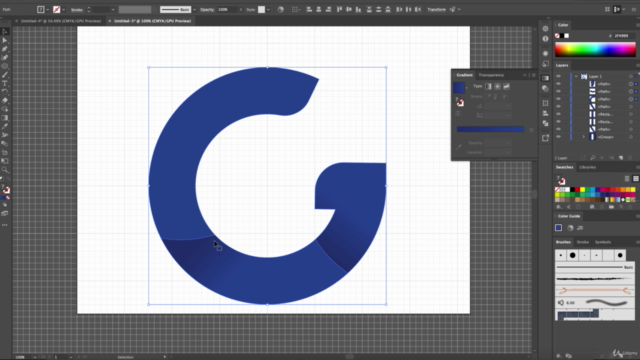Open the Arrange Documents icon
The image size is (640, 360).
(607, 9)
